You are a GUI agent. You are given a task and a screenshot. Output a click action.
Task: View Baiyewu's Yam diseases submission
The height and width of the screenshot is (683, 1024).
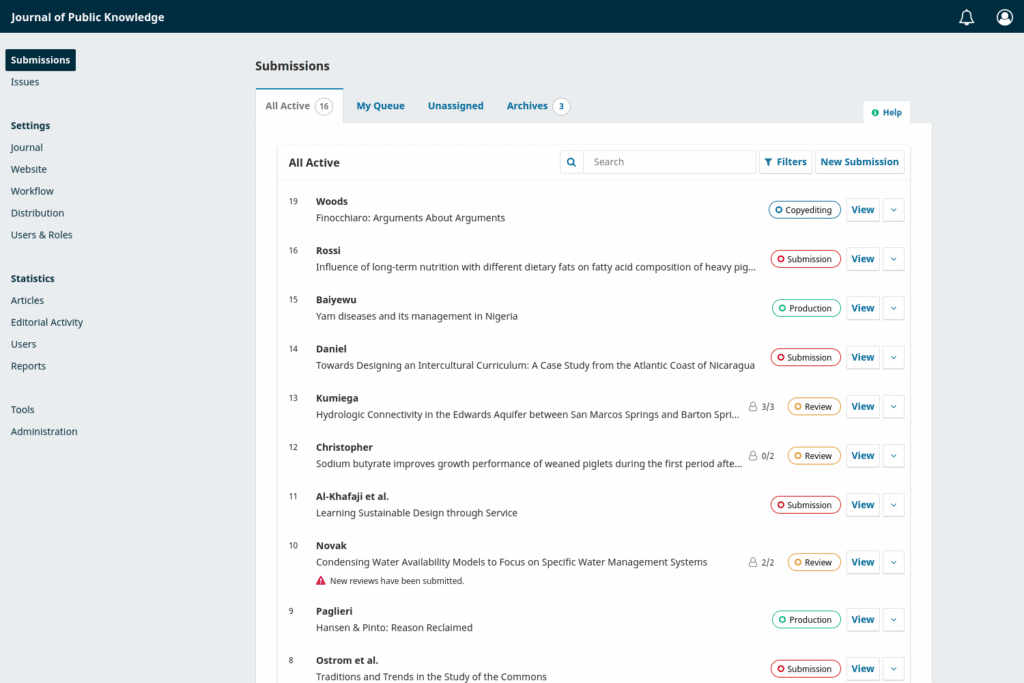click(862, 307)
